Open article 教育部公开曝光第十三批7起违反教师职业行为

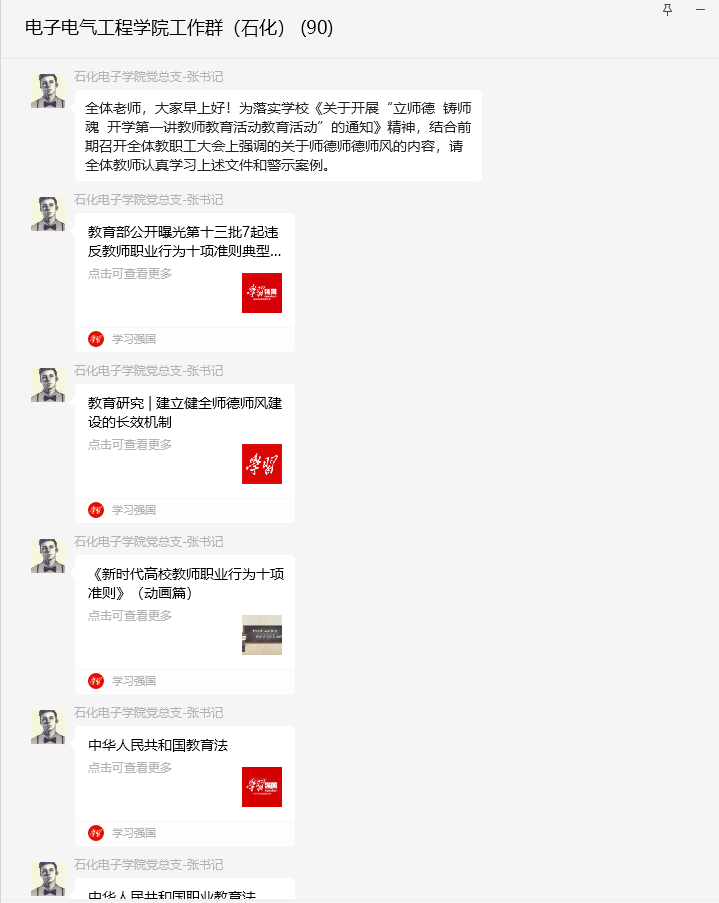184,282
